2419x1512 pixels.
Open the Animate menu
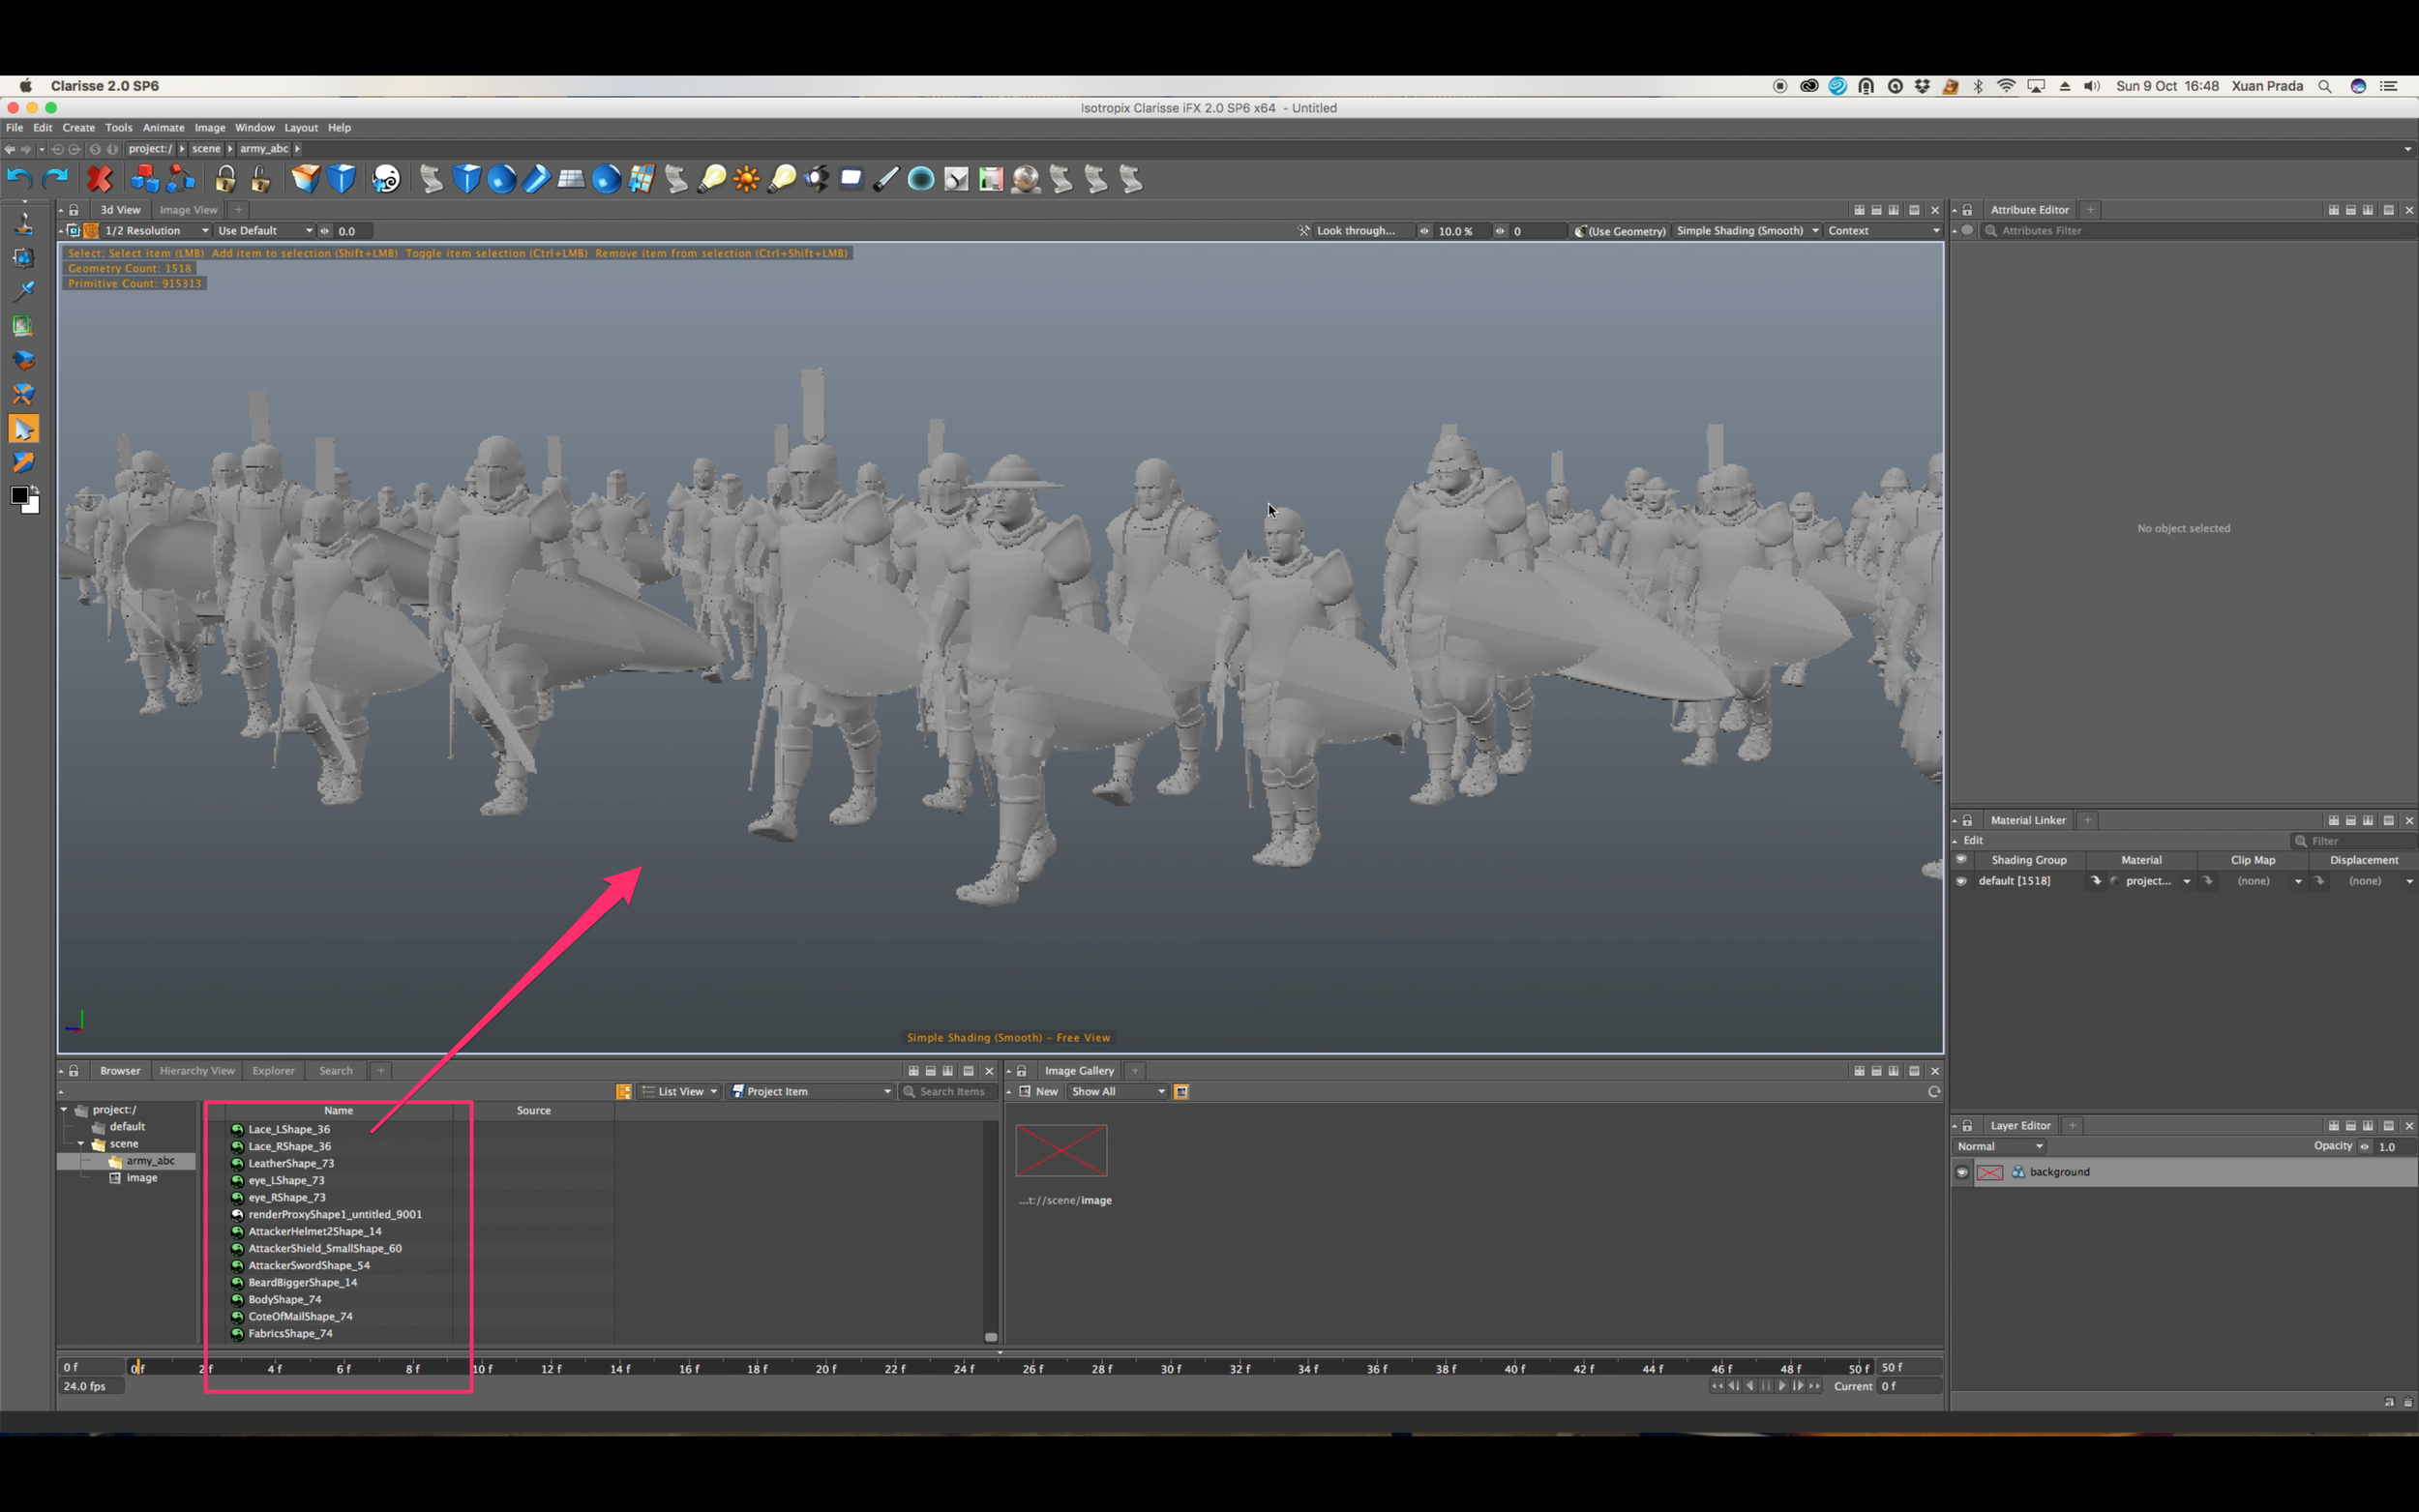point(163,128)
